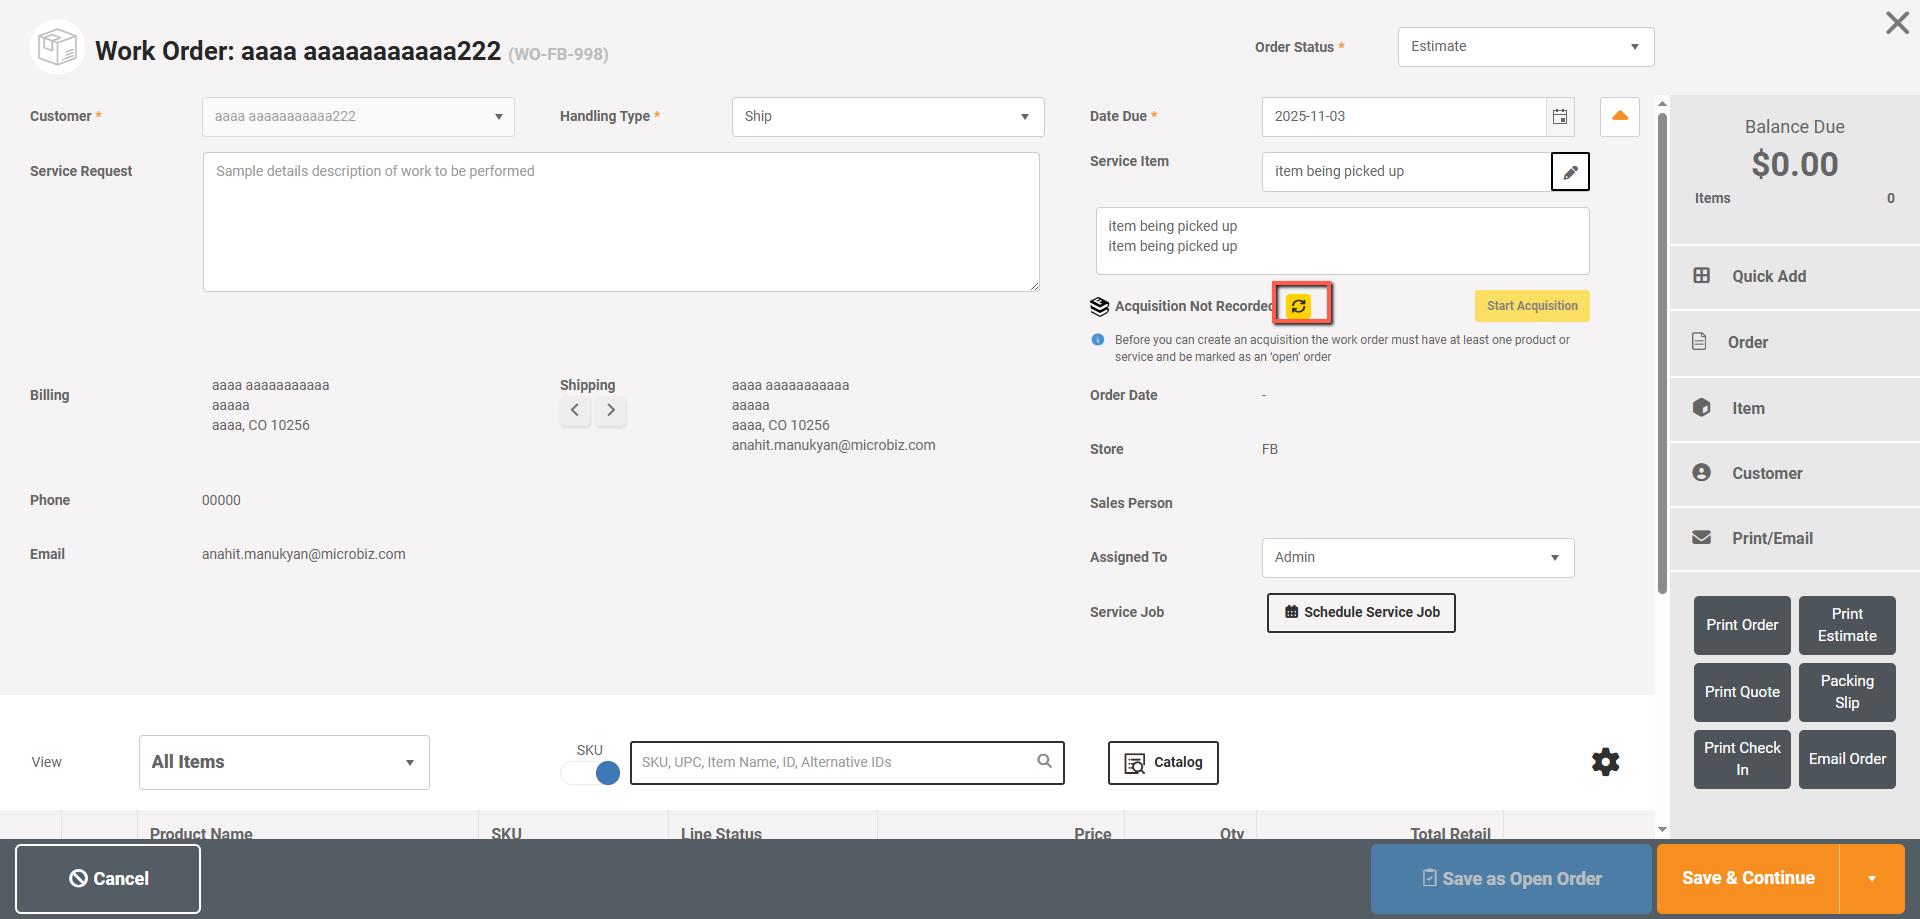Click Schedule Service Job button
Screen dimensions: 1920x919
pyautogui.click(x=1361, y=613)
